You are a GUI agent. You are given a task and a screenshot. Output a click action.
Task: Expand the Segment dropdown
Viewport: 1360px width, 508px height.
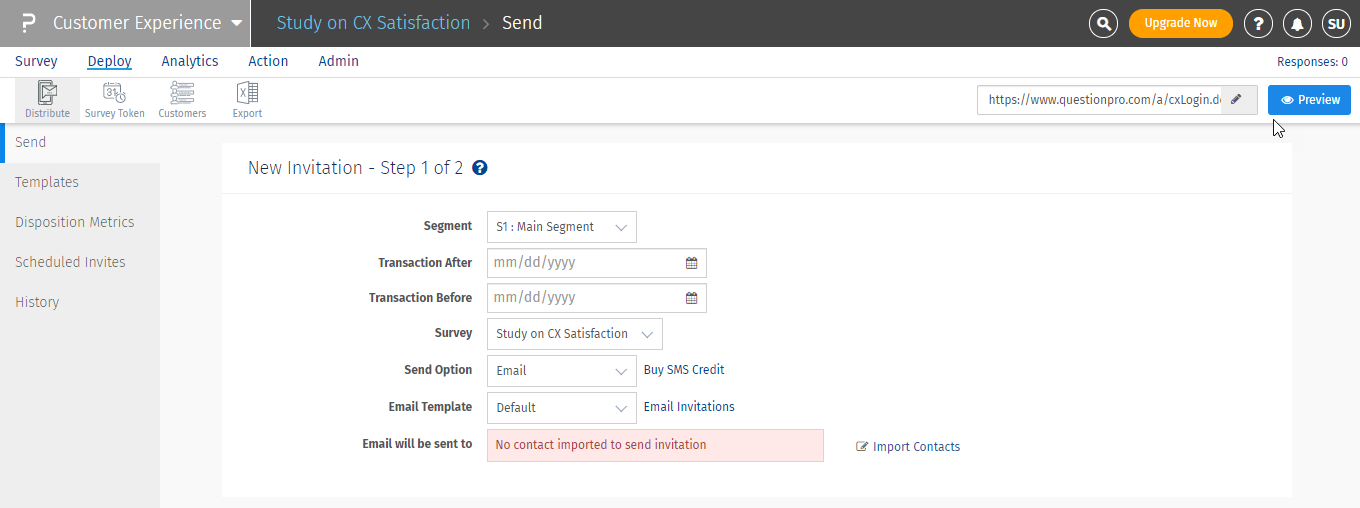[x=561, y=227]
